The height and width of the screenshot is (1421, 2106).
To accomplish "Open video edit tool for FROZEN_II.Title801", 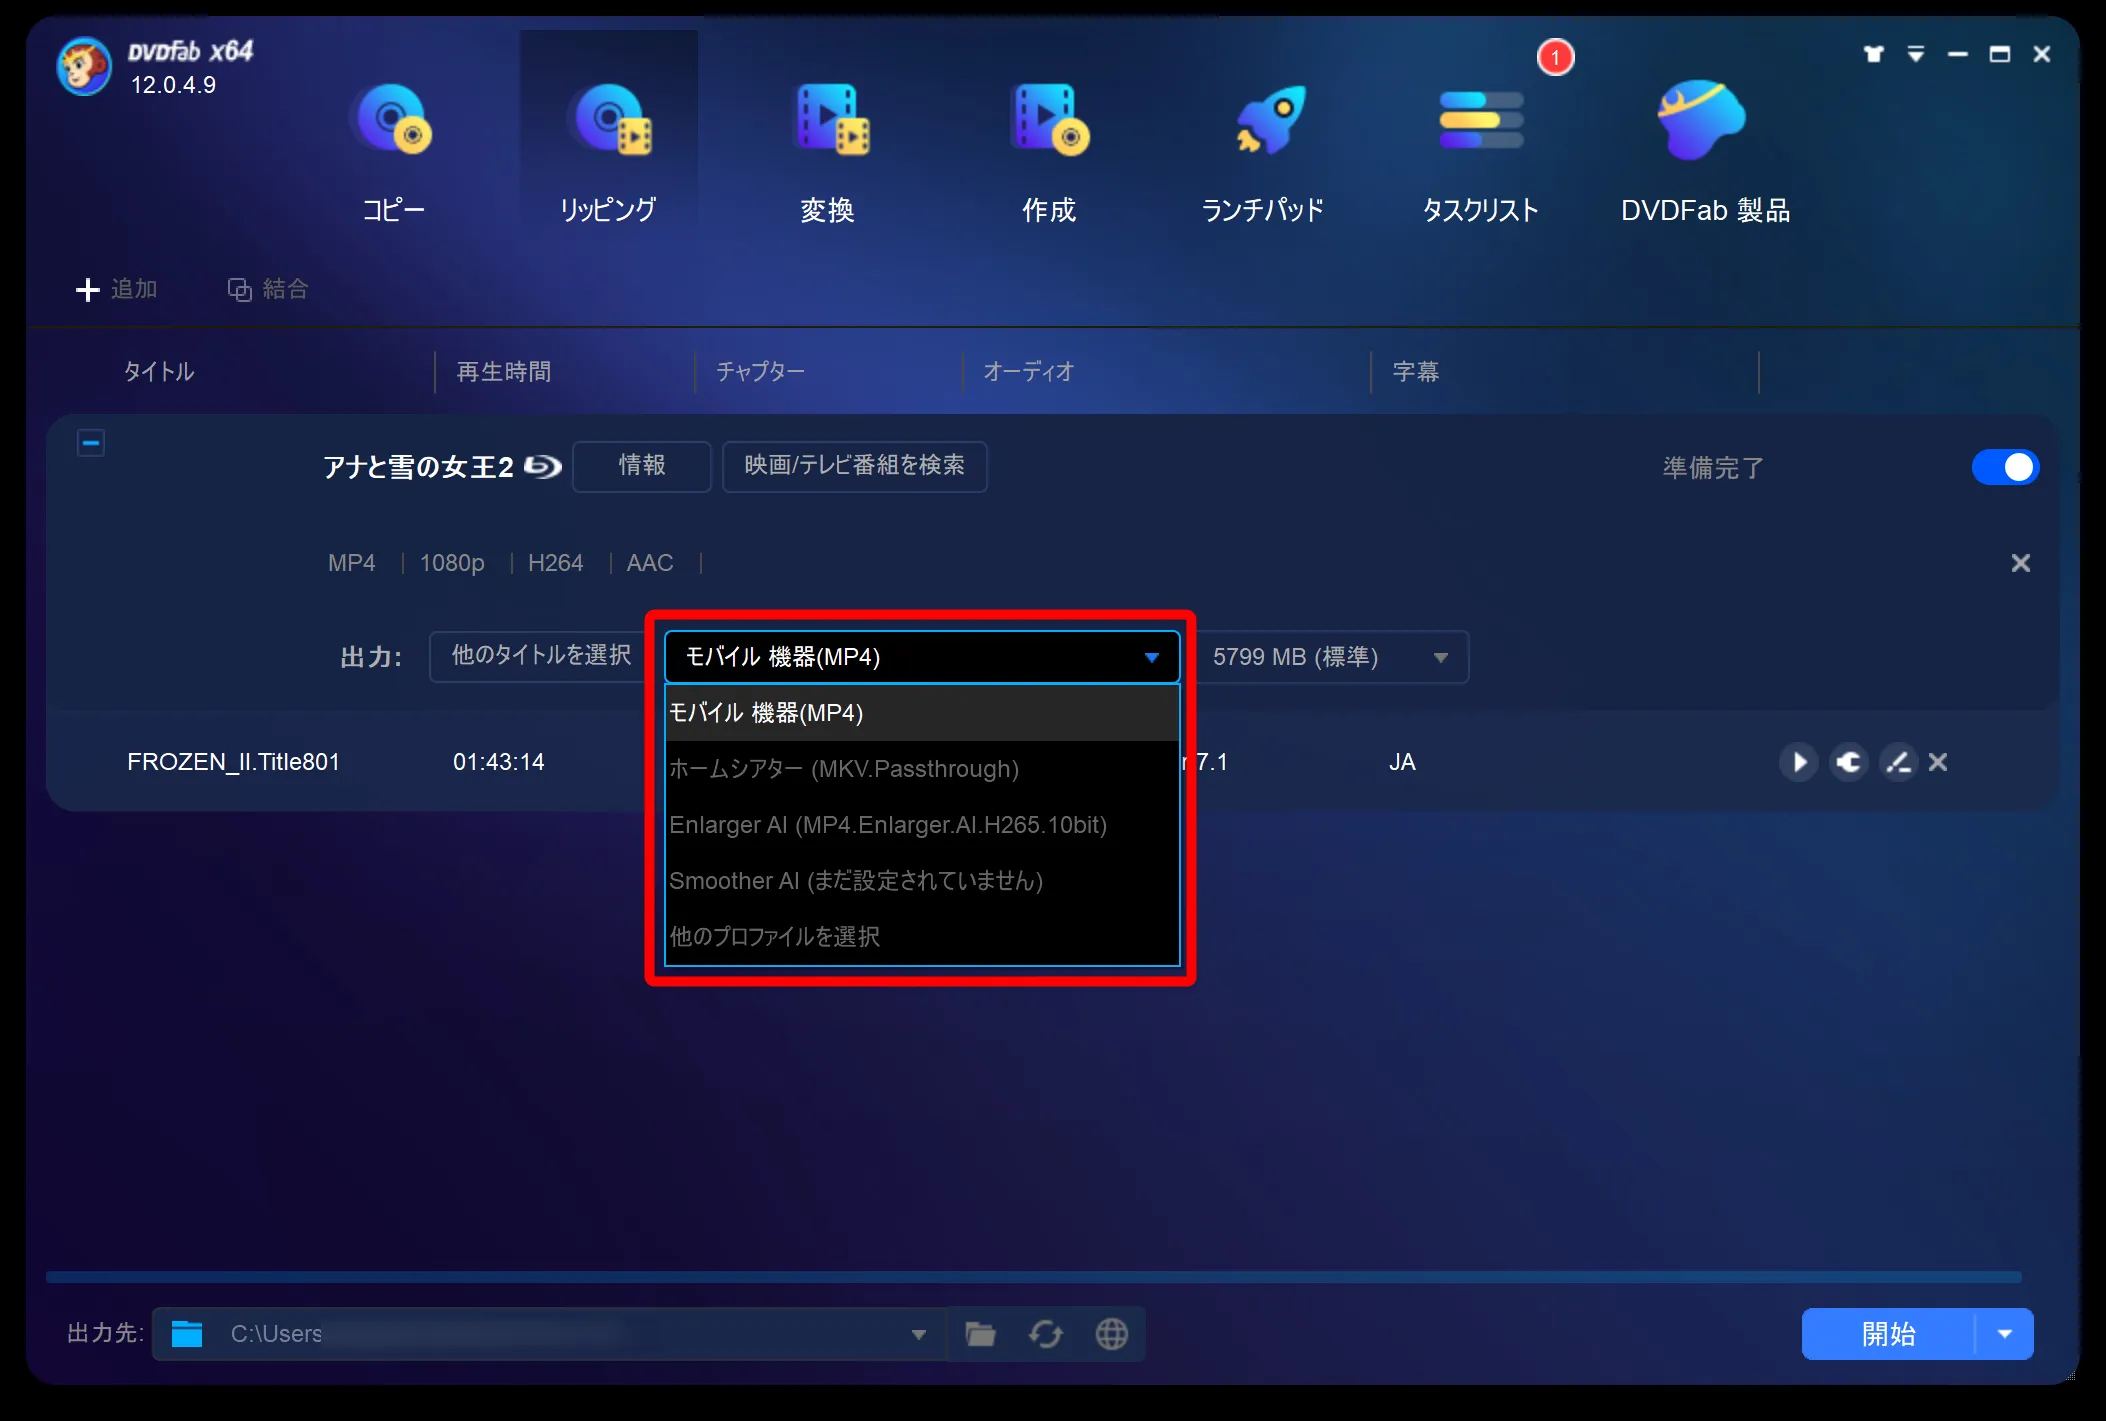I will [1898, 762].
